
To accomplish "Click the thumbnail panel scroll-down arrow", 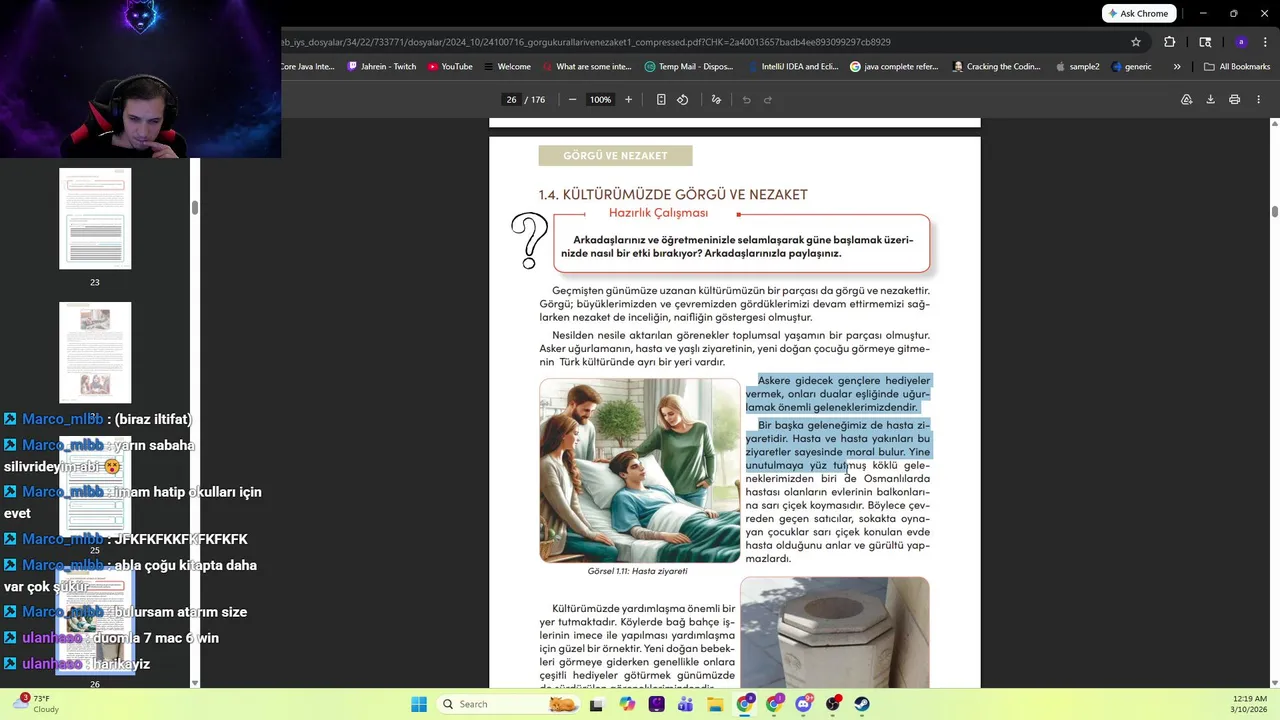I will (195, 683).
